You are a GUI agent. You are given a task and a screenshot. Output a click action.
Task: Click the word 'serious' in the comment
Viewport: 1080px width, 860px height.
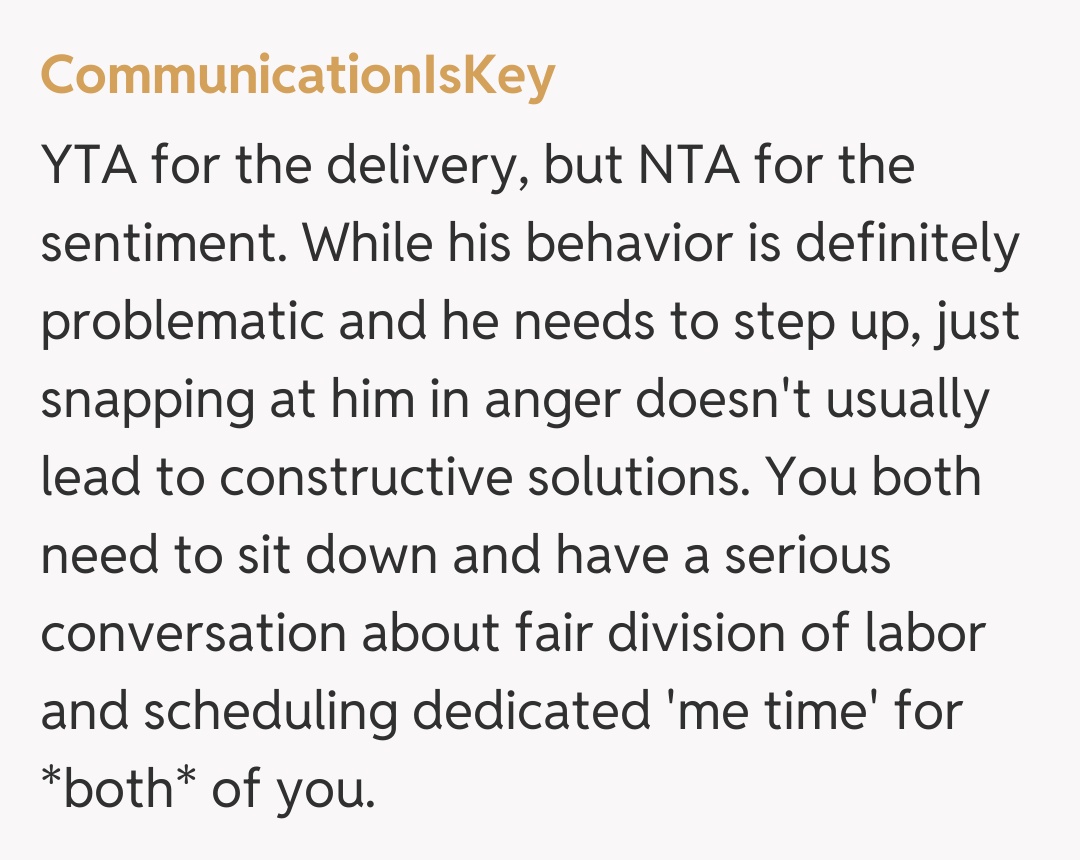[807, 555]
